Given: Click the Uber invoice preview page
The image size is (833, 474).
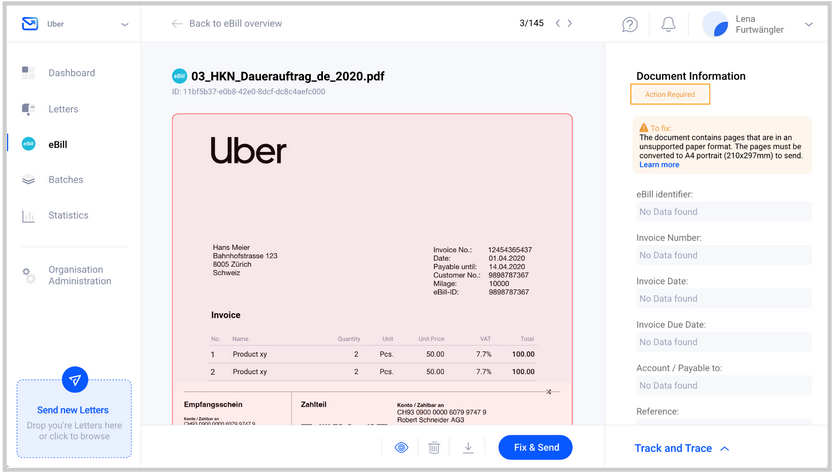Looking at the screenshot, I should pos(372,269).
